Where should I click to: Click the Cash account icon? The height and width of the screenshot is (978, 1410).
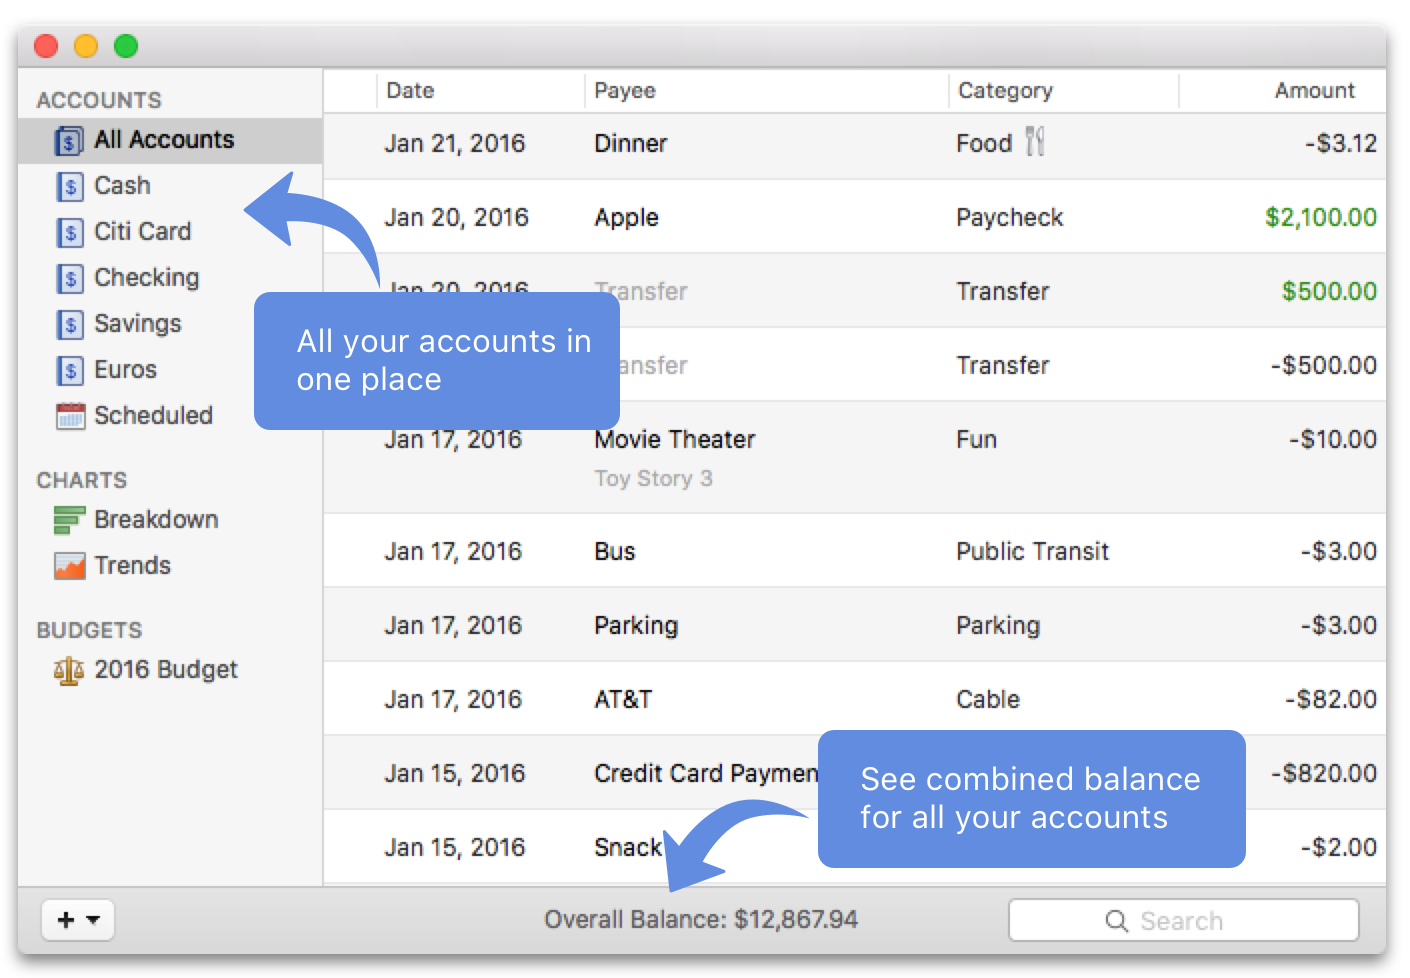point(69,187)
